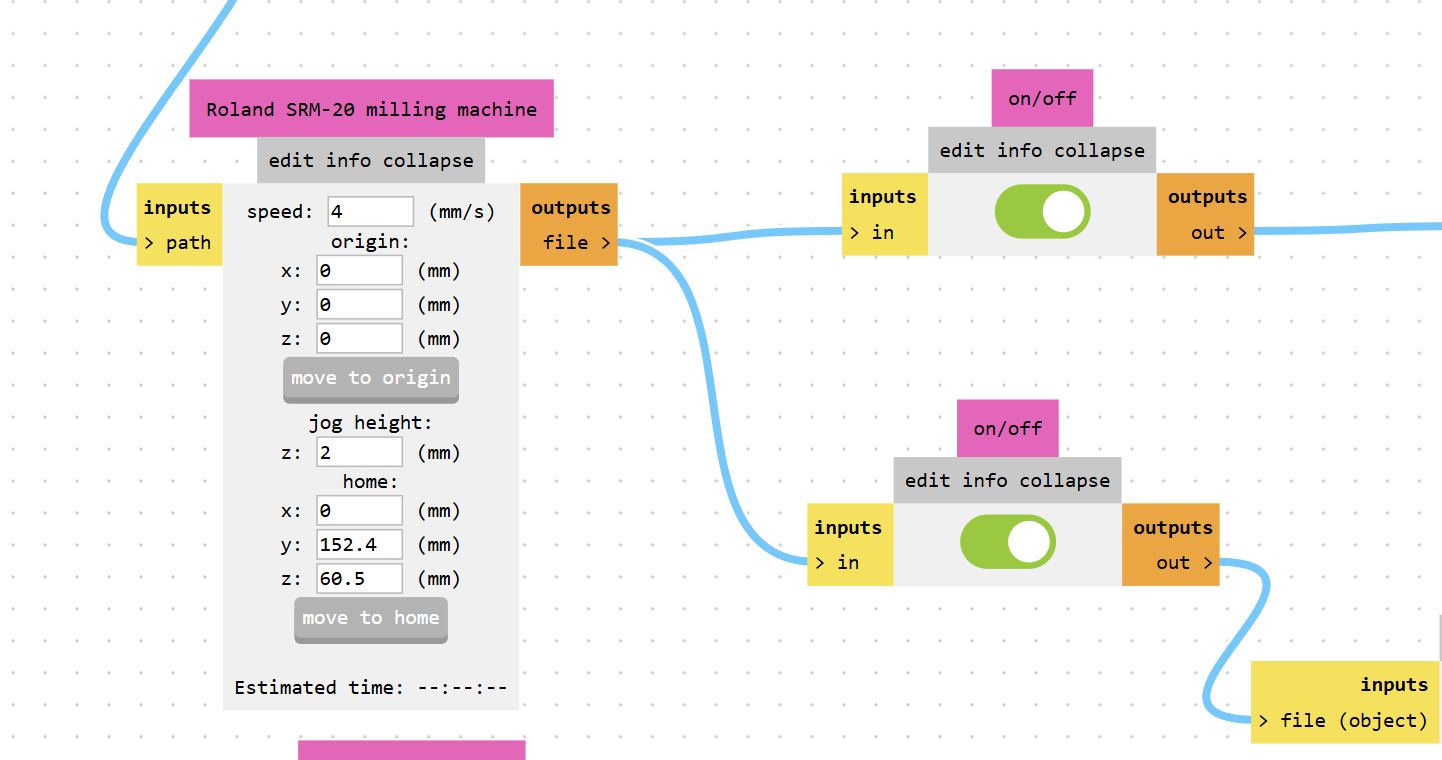Click the "speed:" label
This screenshot has width=1442, height=760.
(x=280, y=212)
